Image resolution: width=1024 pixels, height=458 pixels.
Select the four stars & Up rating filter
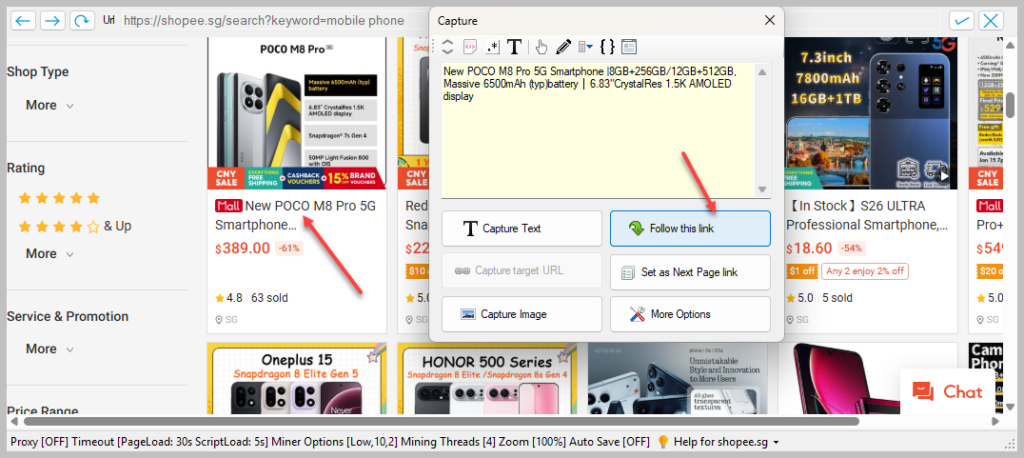click(x=75, y=226)
